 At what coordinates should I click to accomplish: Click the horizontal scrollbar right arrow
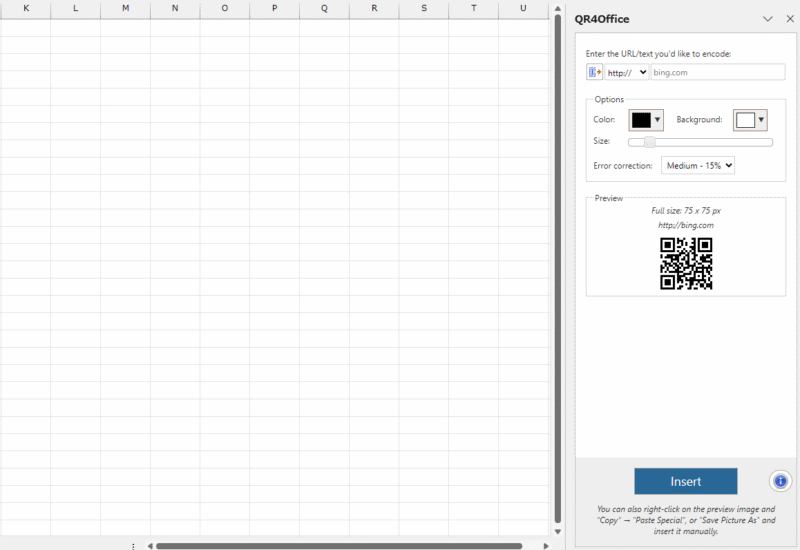[x=546, y=546]
